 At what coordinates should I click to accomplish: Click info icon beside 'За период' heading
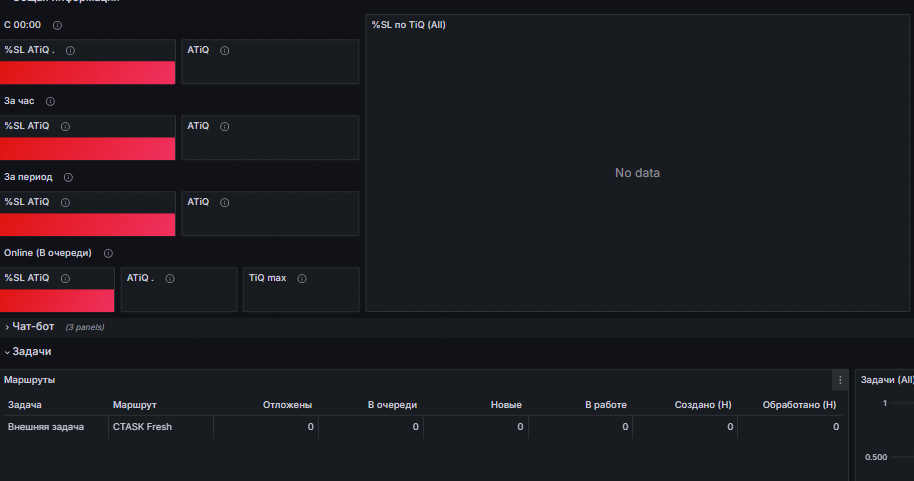pos(68,177)
